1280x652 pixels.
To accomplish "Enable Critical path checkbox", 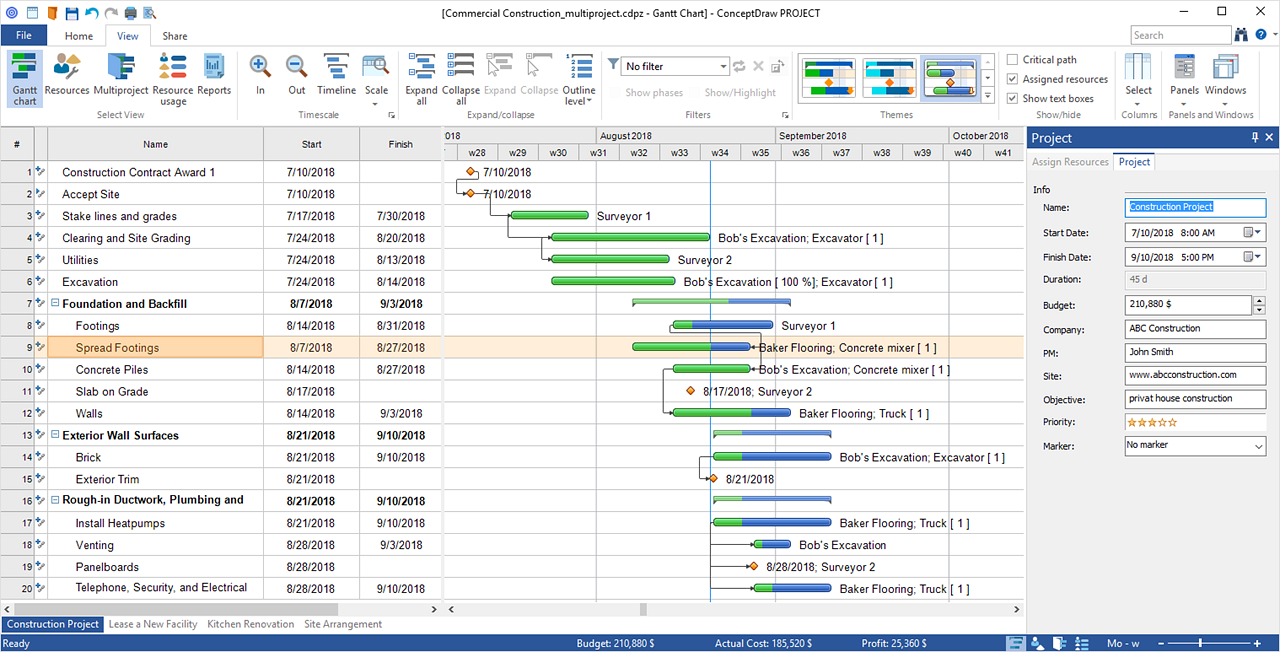I will click(x=1013, y=60).
